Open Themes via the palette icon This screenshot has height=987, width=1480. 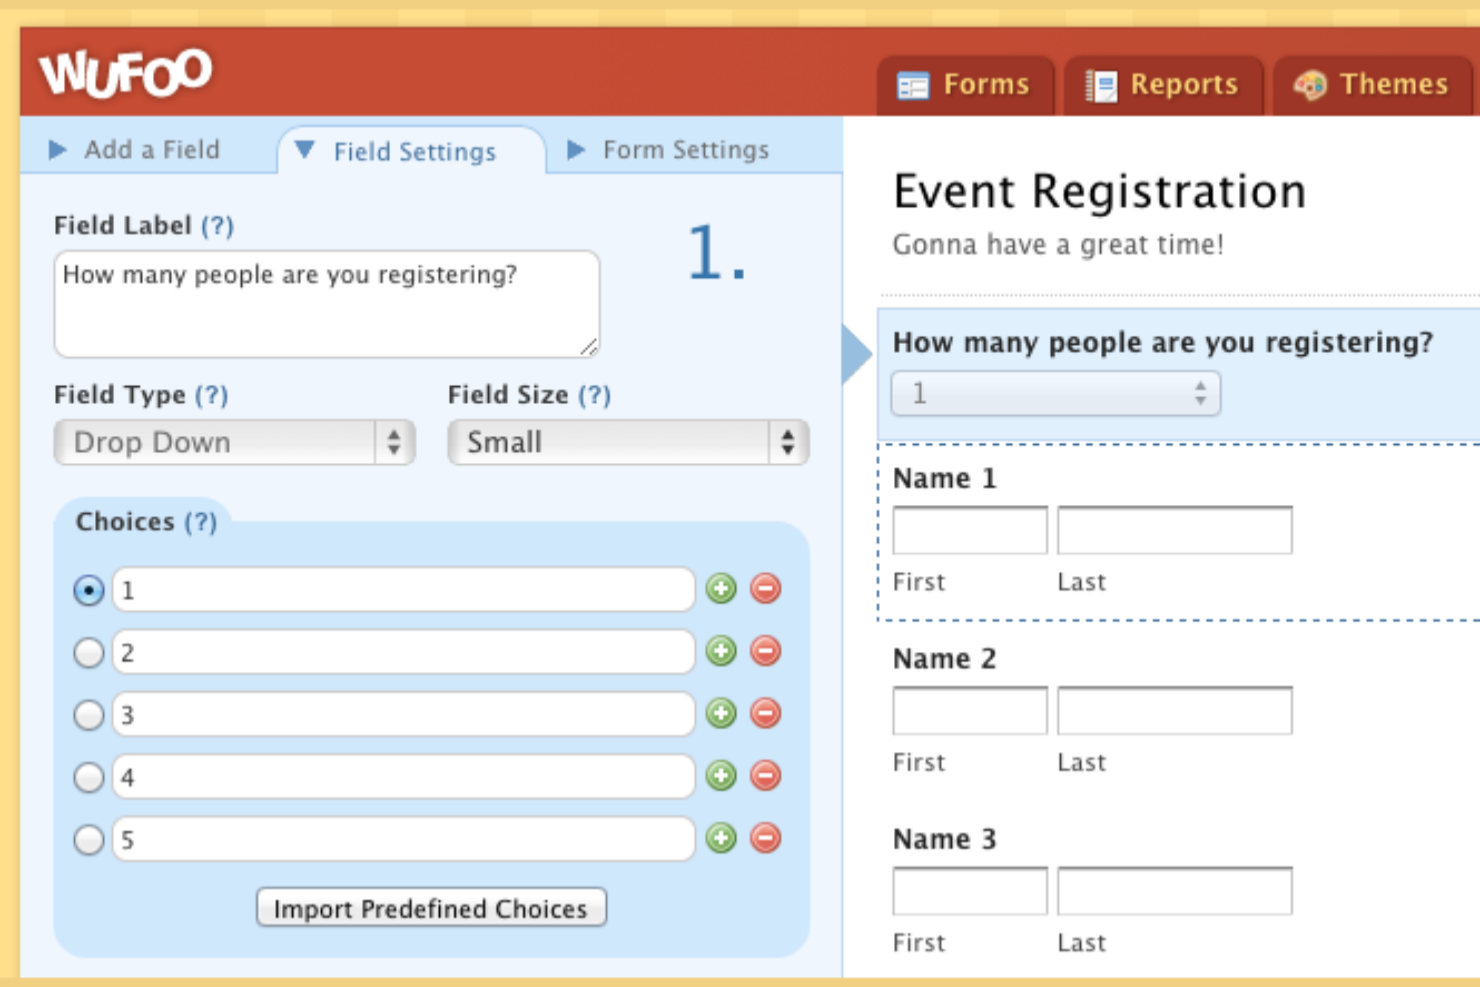tap(1311, 85)
